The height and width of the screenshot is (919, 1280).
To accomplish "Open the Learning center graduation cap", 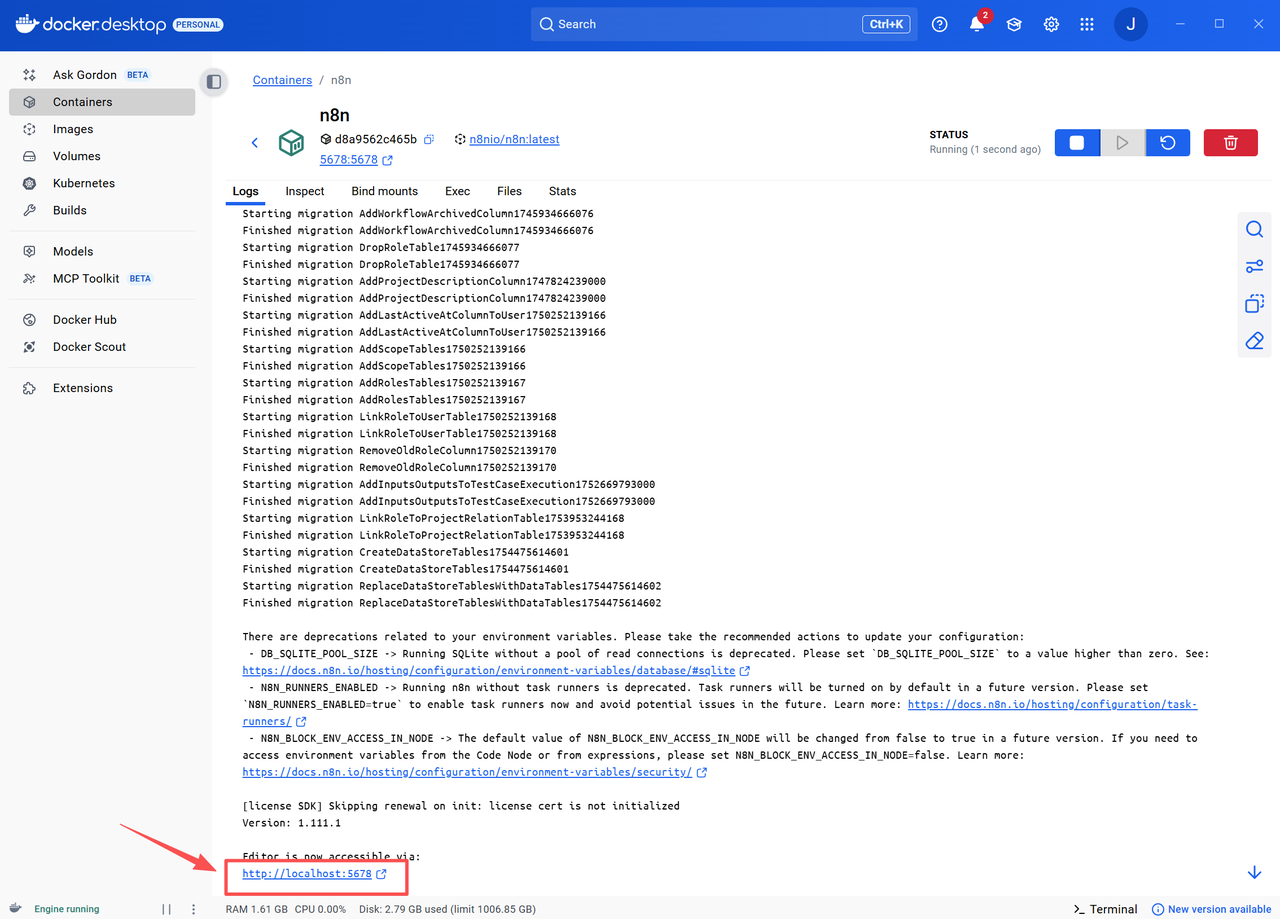I will click(1014, 25).
